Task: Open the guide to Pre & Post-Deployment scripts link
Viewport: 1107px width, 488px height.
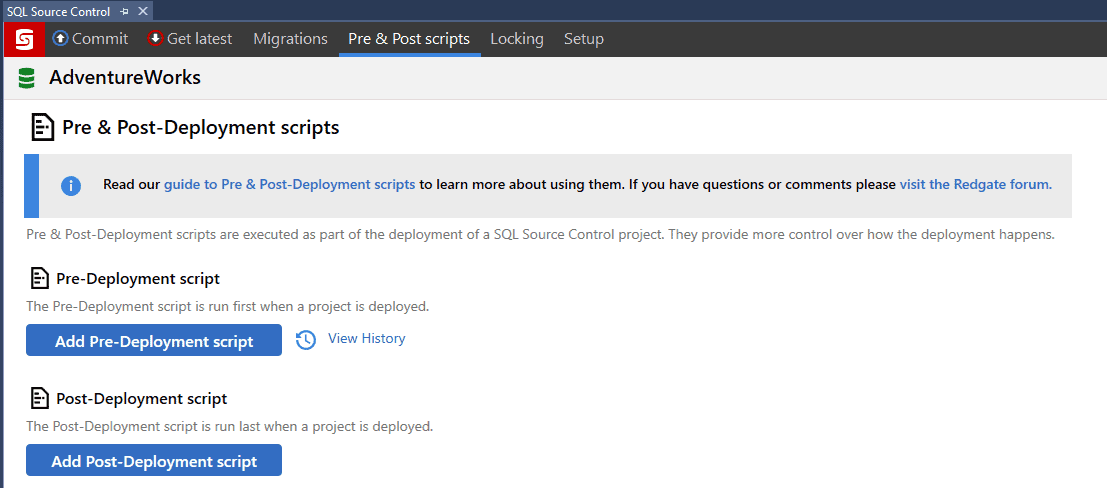Action: pyautogui.click(x=289, y=185)
